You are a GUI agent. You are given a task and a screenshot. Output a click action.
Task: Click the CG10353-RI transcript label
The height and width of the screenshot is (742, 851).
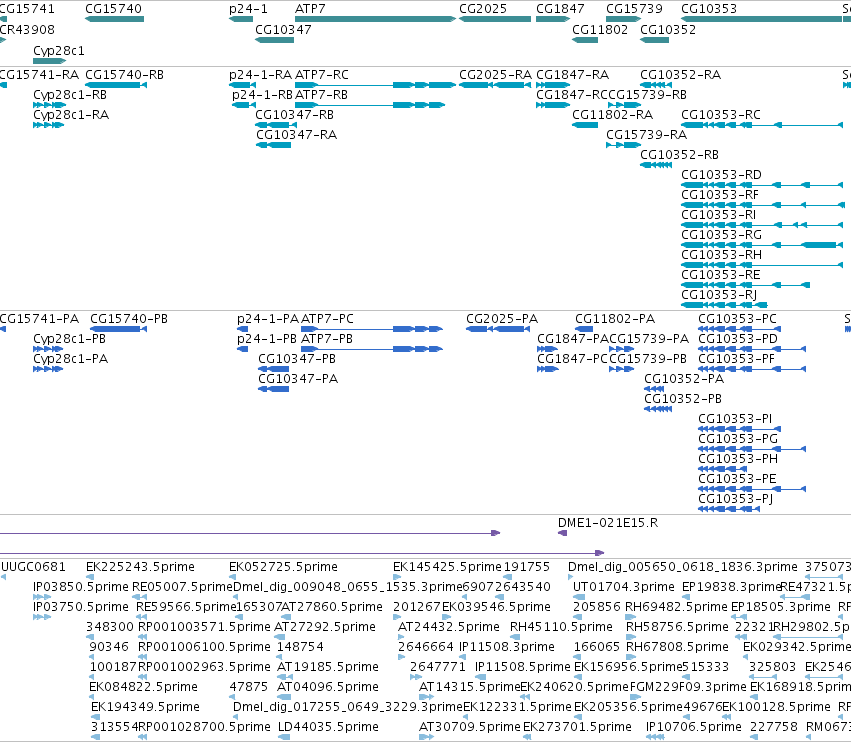click(719, 214)
